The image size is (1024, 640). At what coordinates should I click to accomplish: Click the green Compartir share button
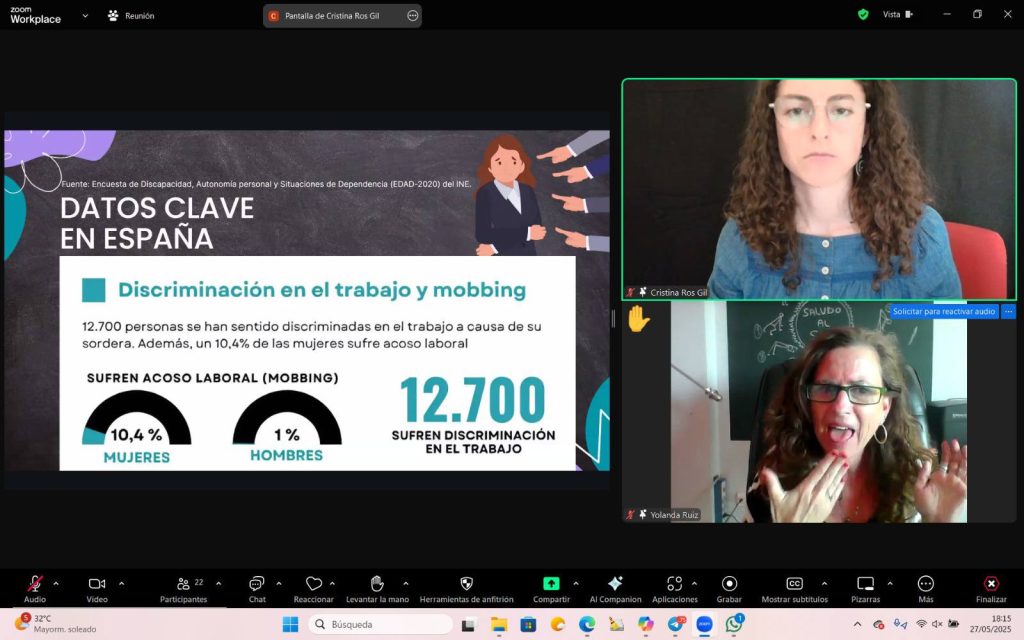coord(551,588)
